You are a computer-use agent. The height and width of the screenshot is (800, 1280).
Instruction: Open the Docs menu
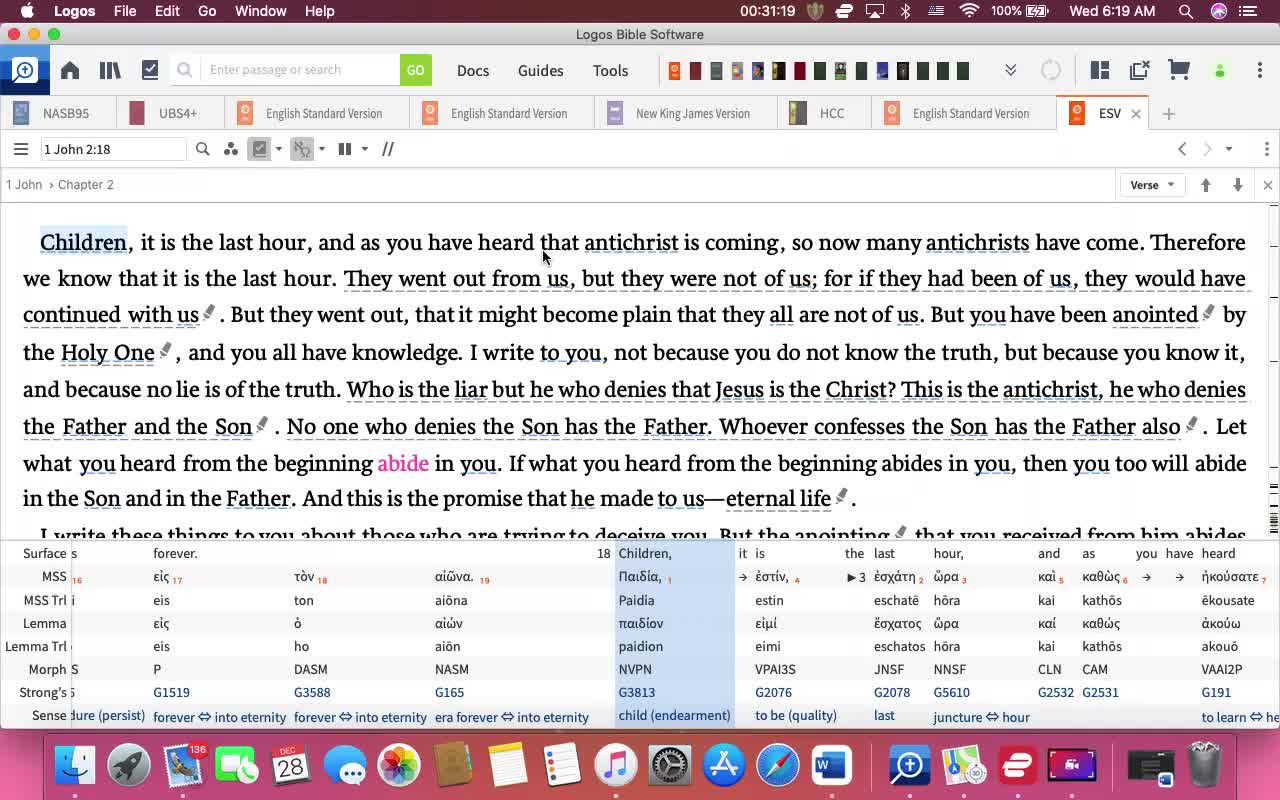coord(473,70)
